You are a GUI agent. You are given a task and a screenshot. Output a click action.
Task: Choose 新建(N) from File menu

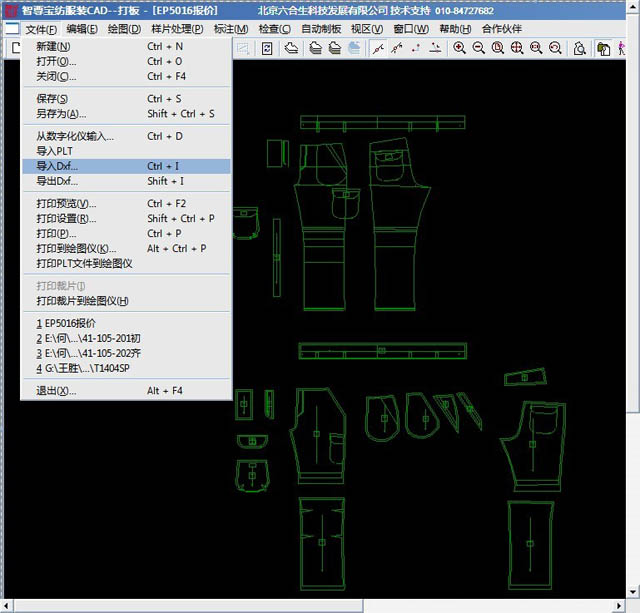127,47
